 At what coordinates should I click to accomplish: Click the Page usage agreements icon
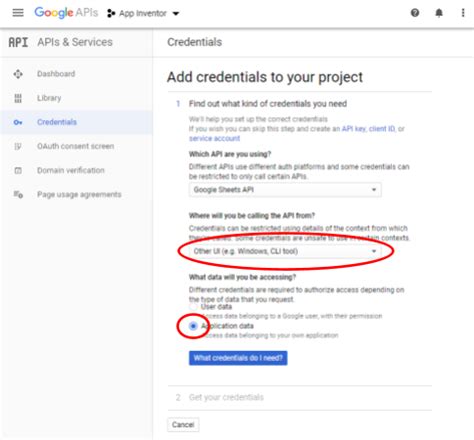point(18,195)
